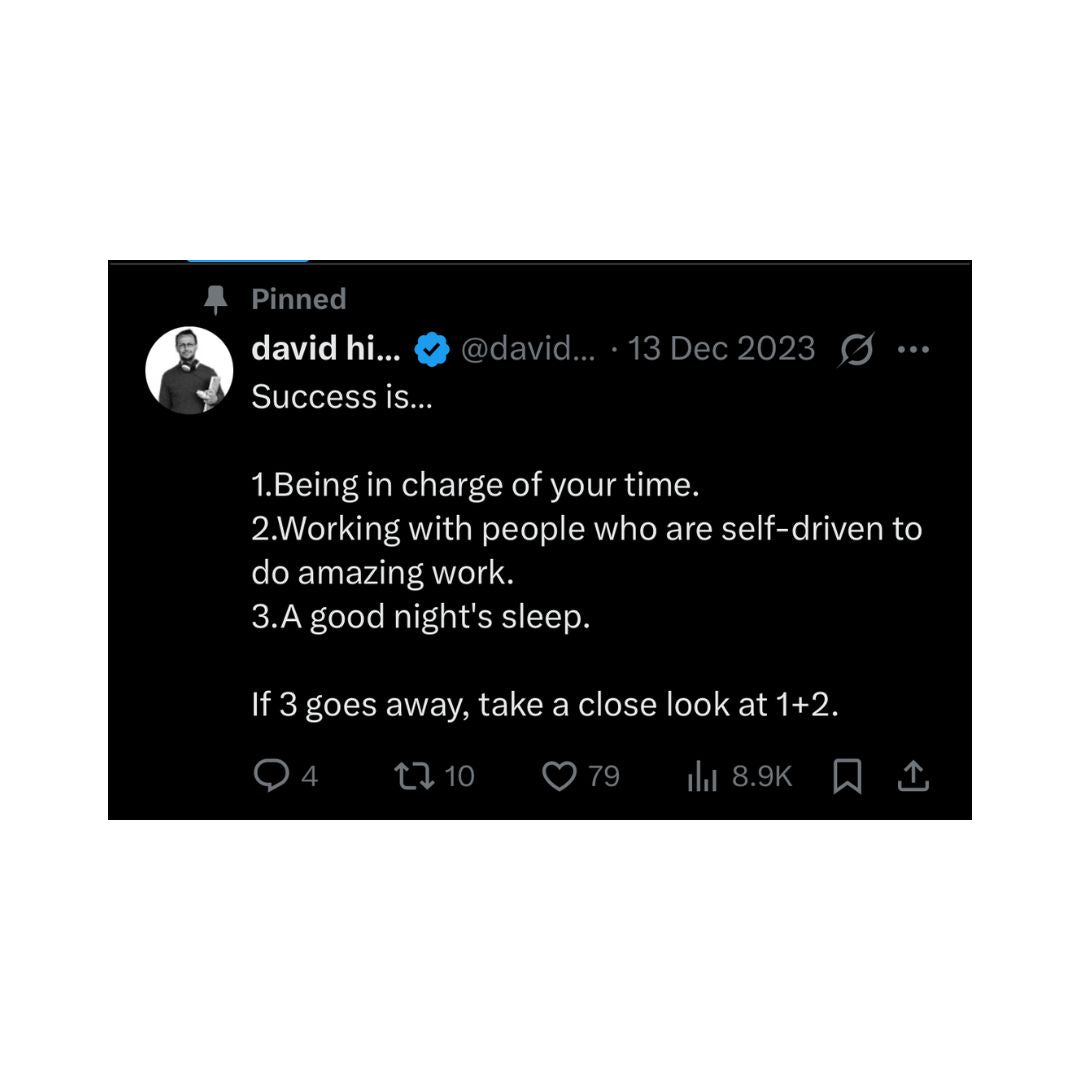This screenshot has height=1080, width=1080.
Task: Click the reply speech bubble icon
Action: (x=271, y=776)
